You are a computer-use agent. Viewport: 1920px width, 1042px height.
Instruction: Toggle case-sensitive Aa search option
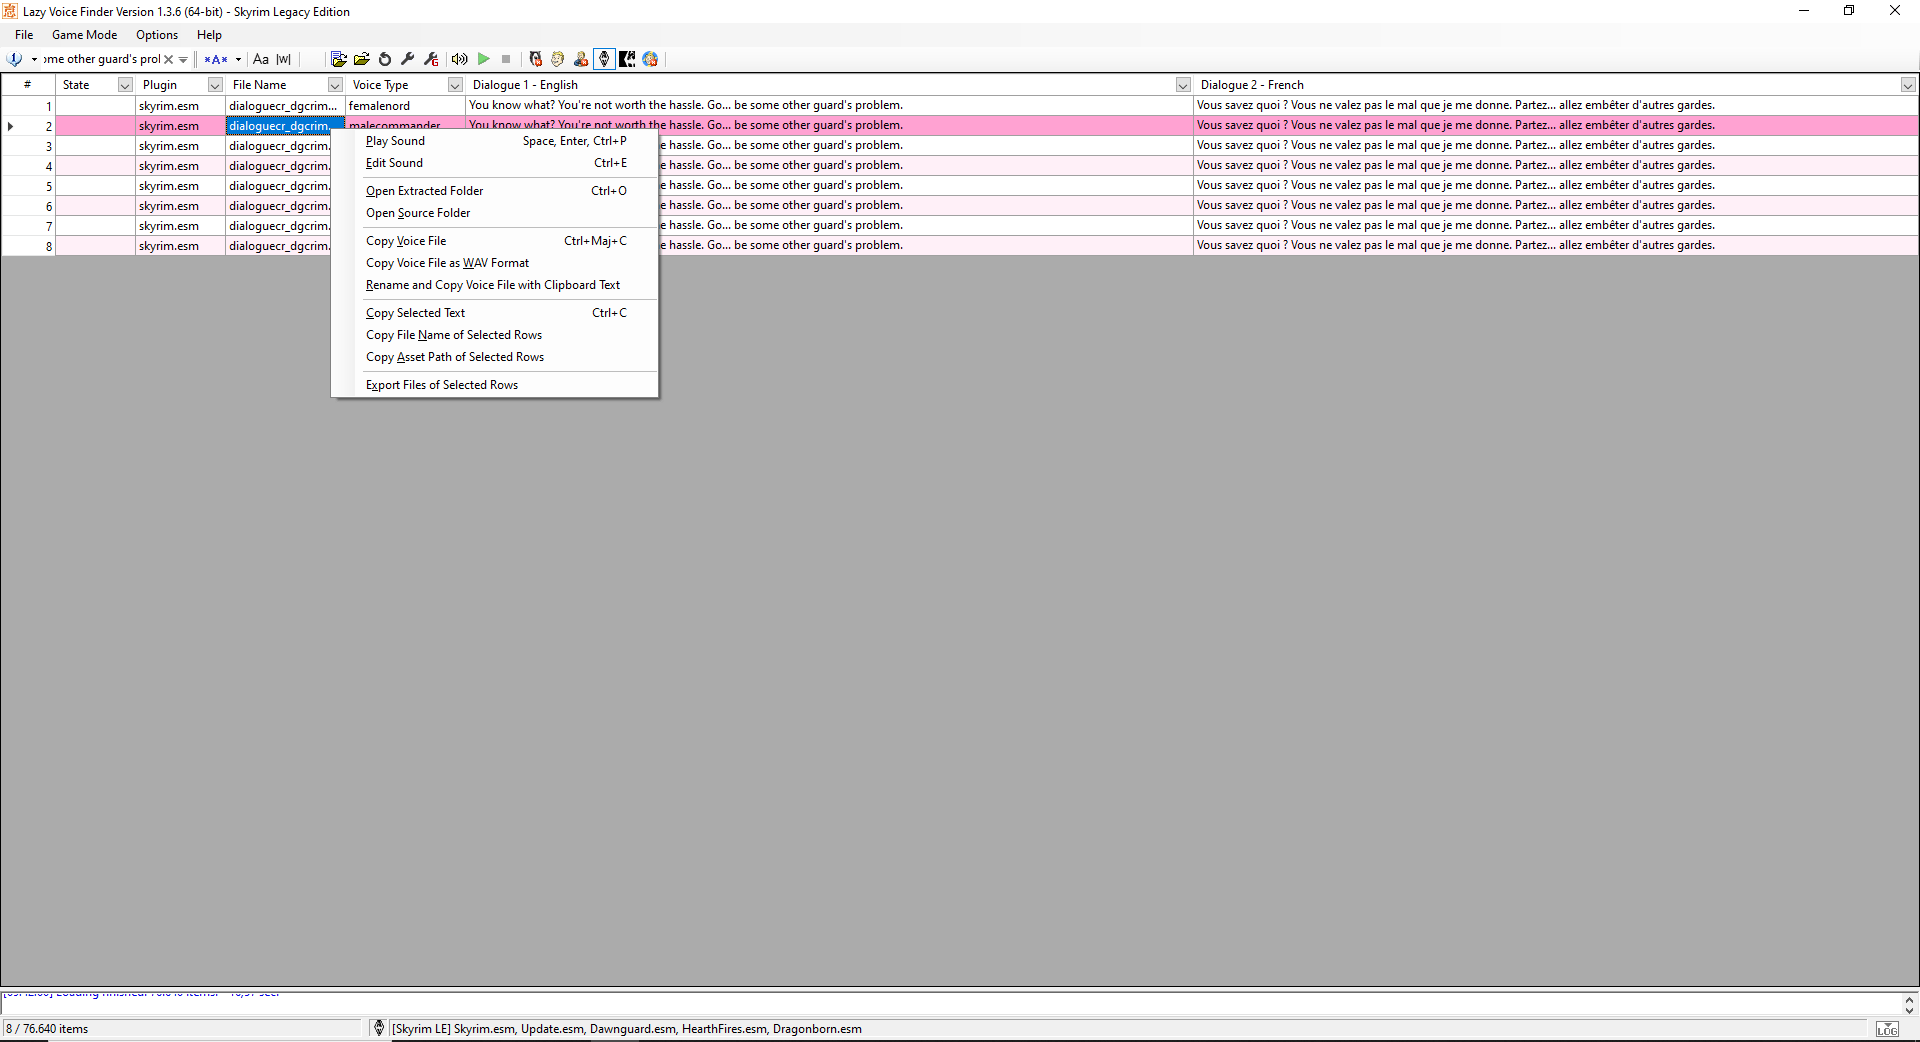[261, 60]
